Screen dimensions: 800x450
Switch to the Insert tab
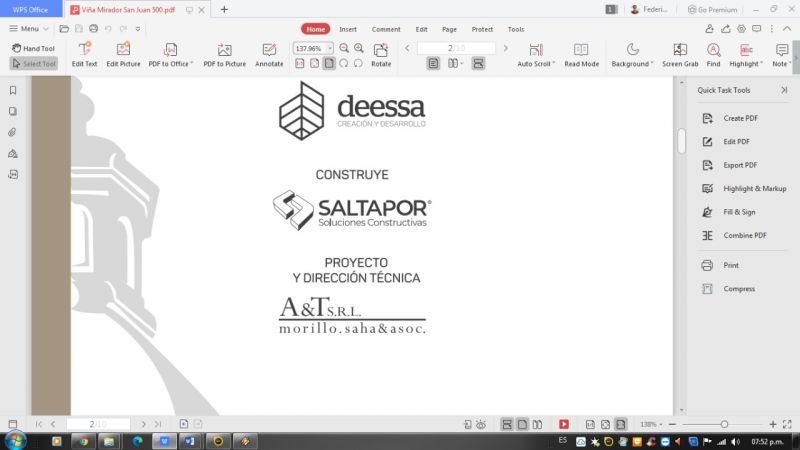click(348, 30)
